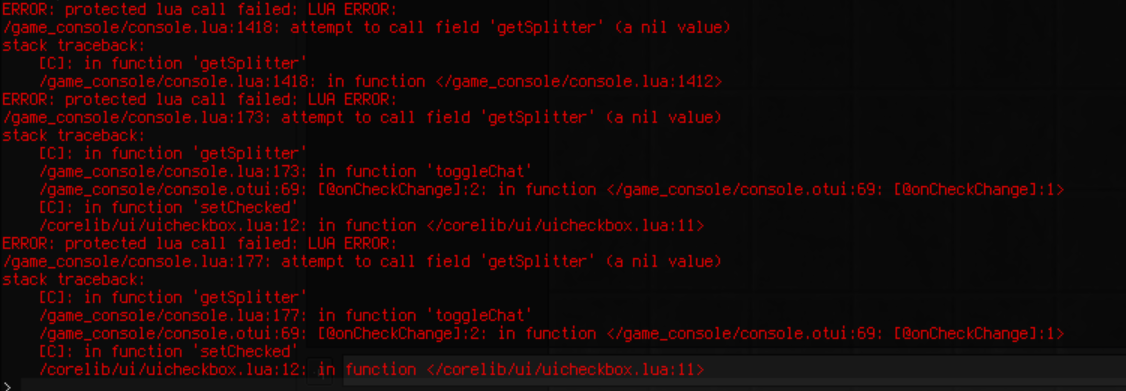Select the console.lua:173 toggleChat traceback line

coord(286,171)
